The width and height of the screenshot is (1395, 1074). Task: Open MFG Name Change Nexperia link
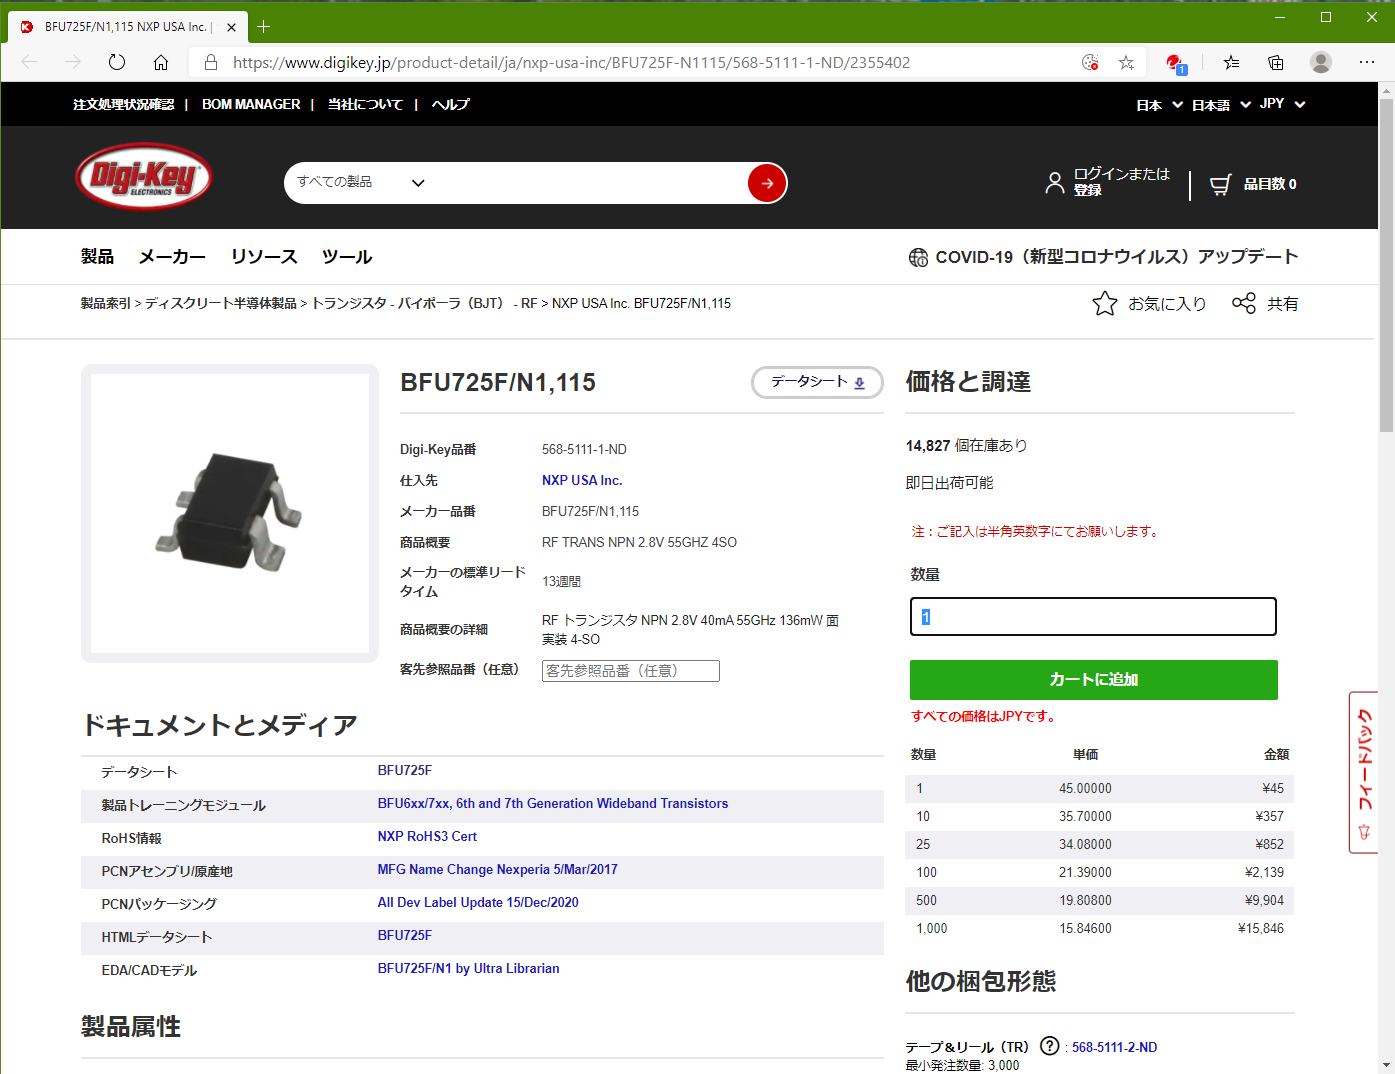[498, 869]
